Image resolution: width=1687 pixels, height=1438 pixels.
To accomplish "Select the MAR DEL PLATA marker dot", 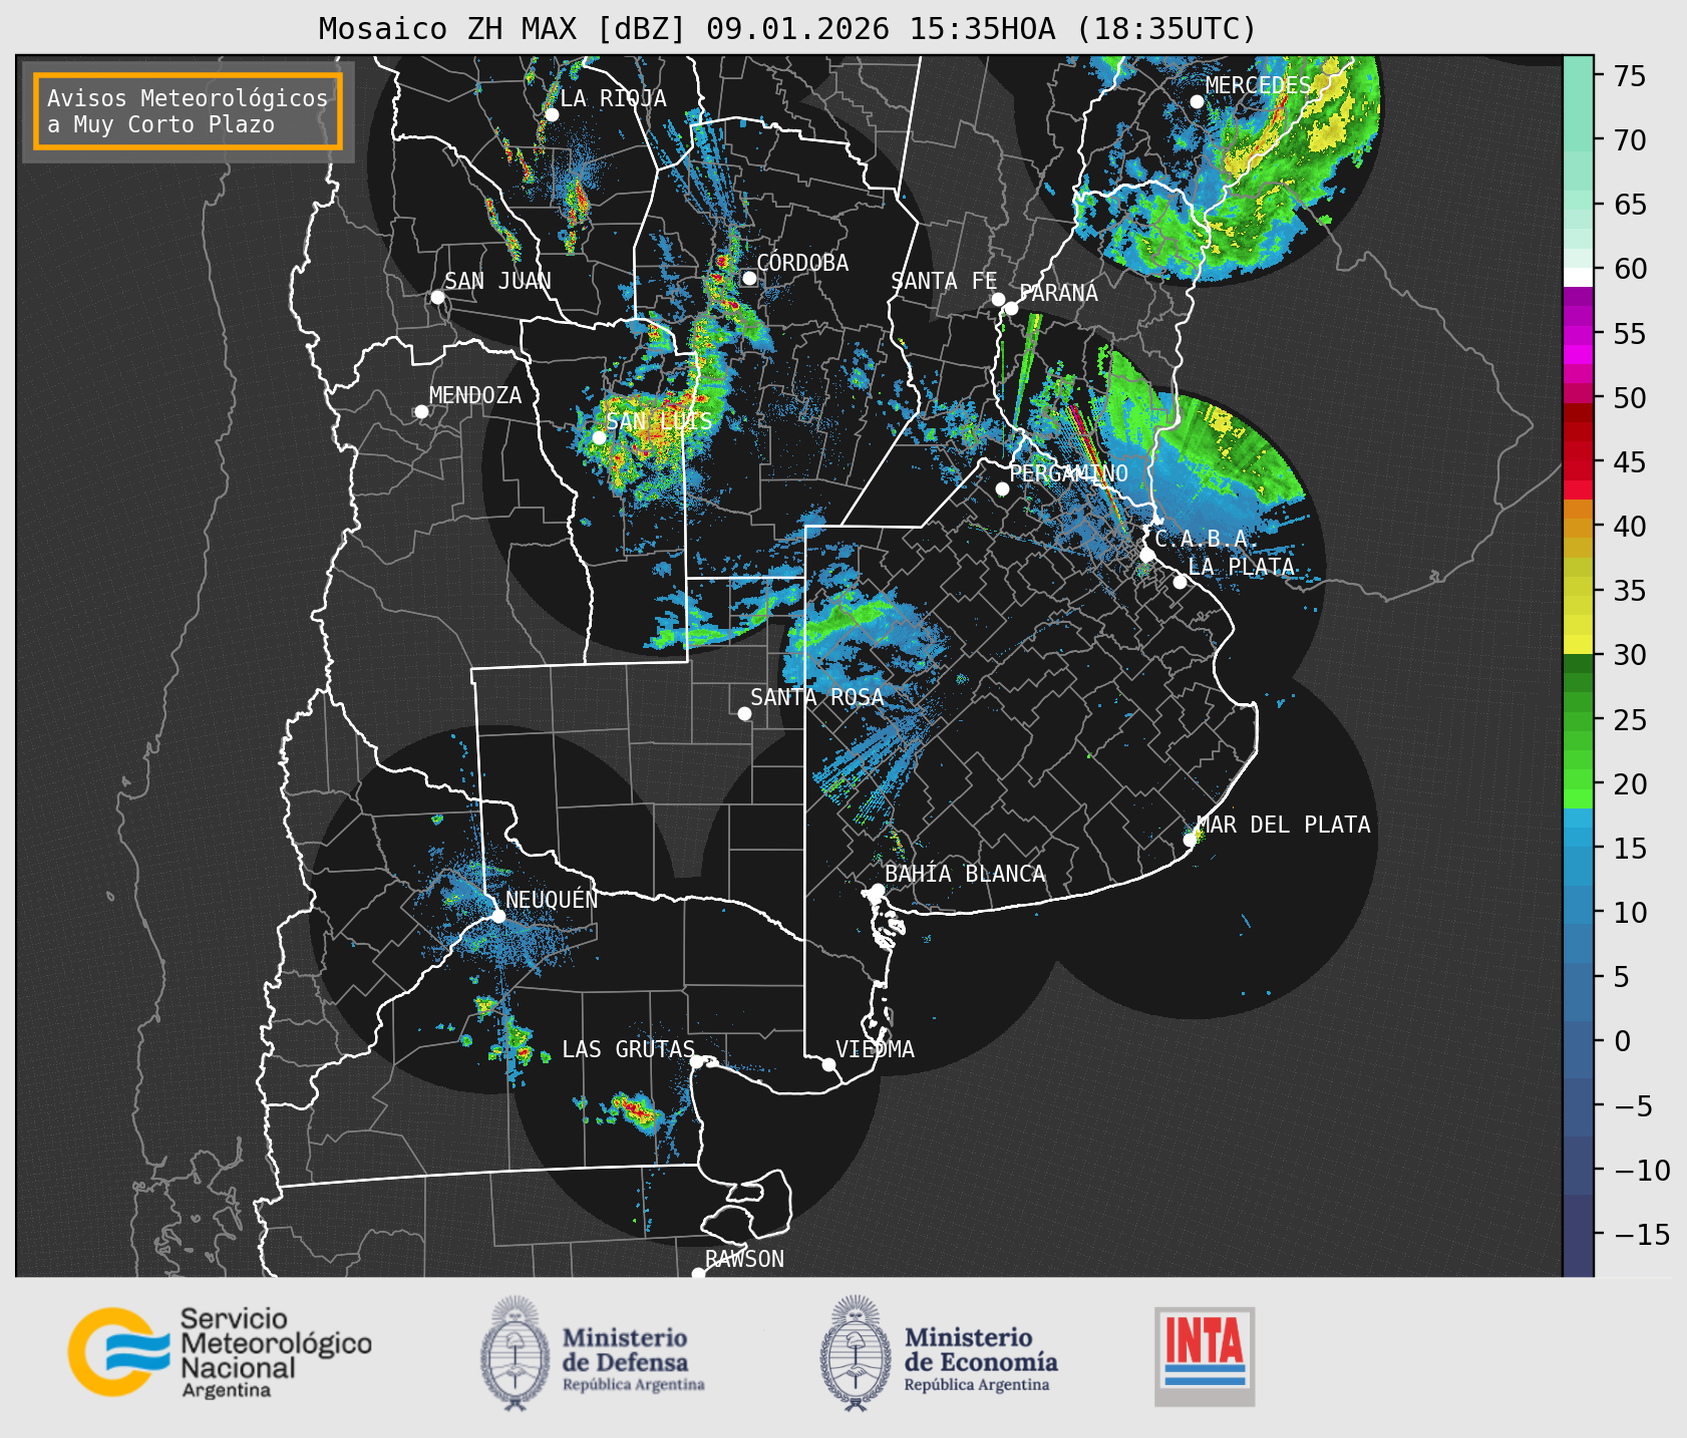I will tap(1189, 840).
